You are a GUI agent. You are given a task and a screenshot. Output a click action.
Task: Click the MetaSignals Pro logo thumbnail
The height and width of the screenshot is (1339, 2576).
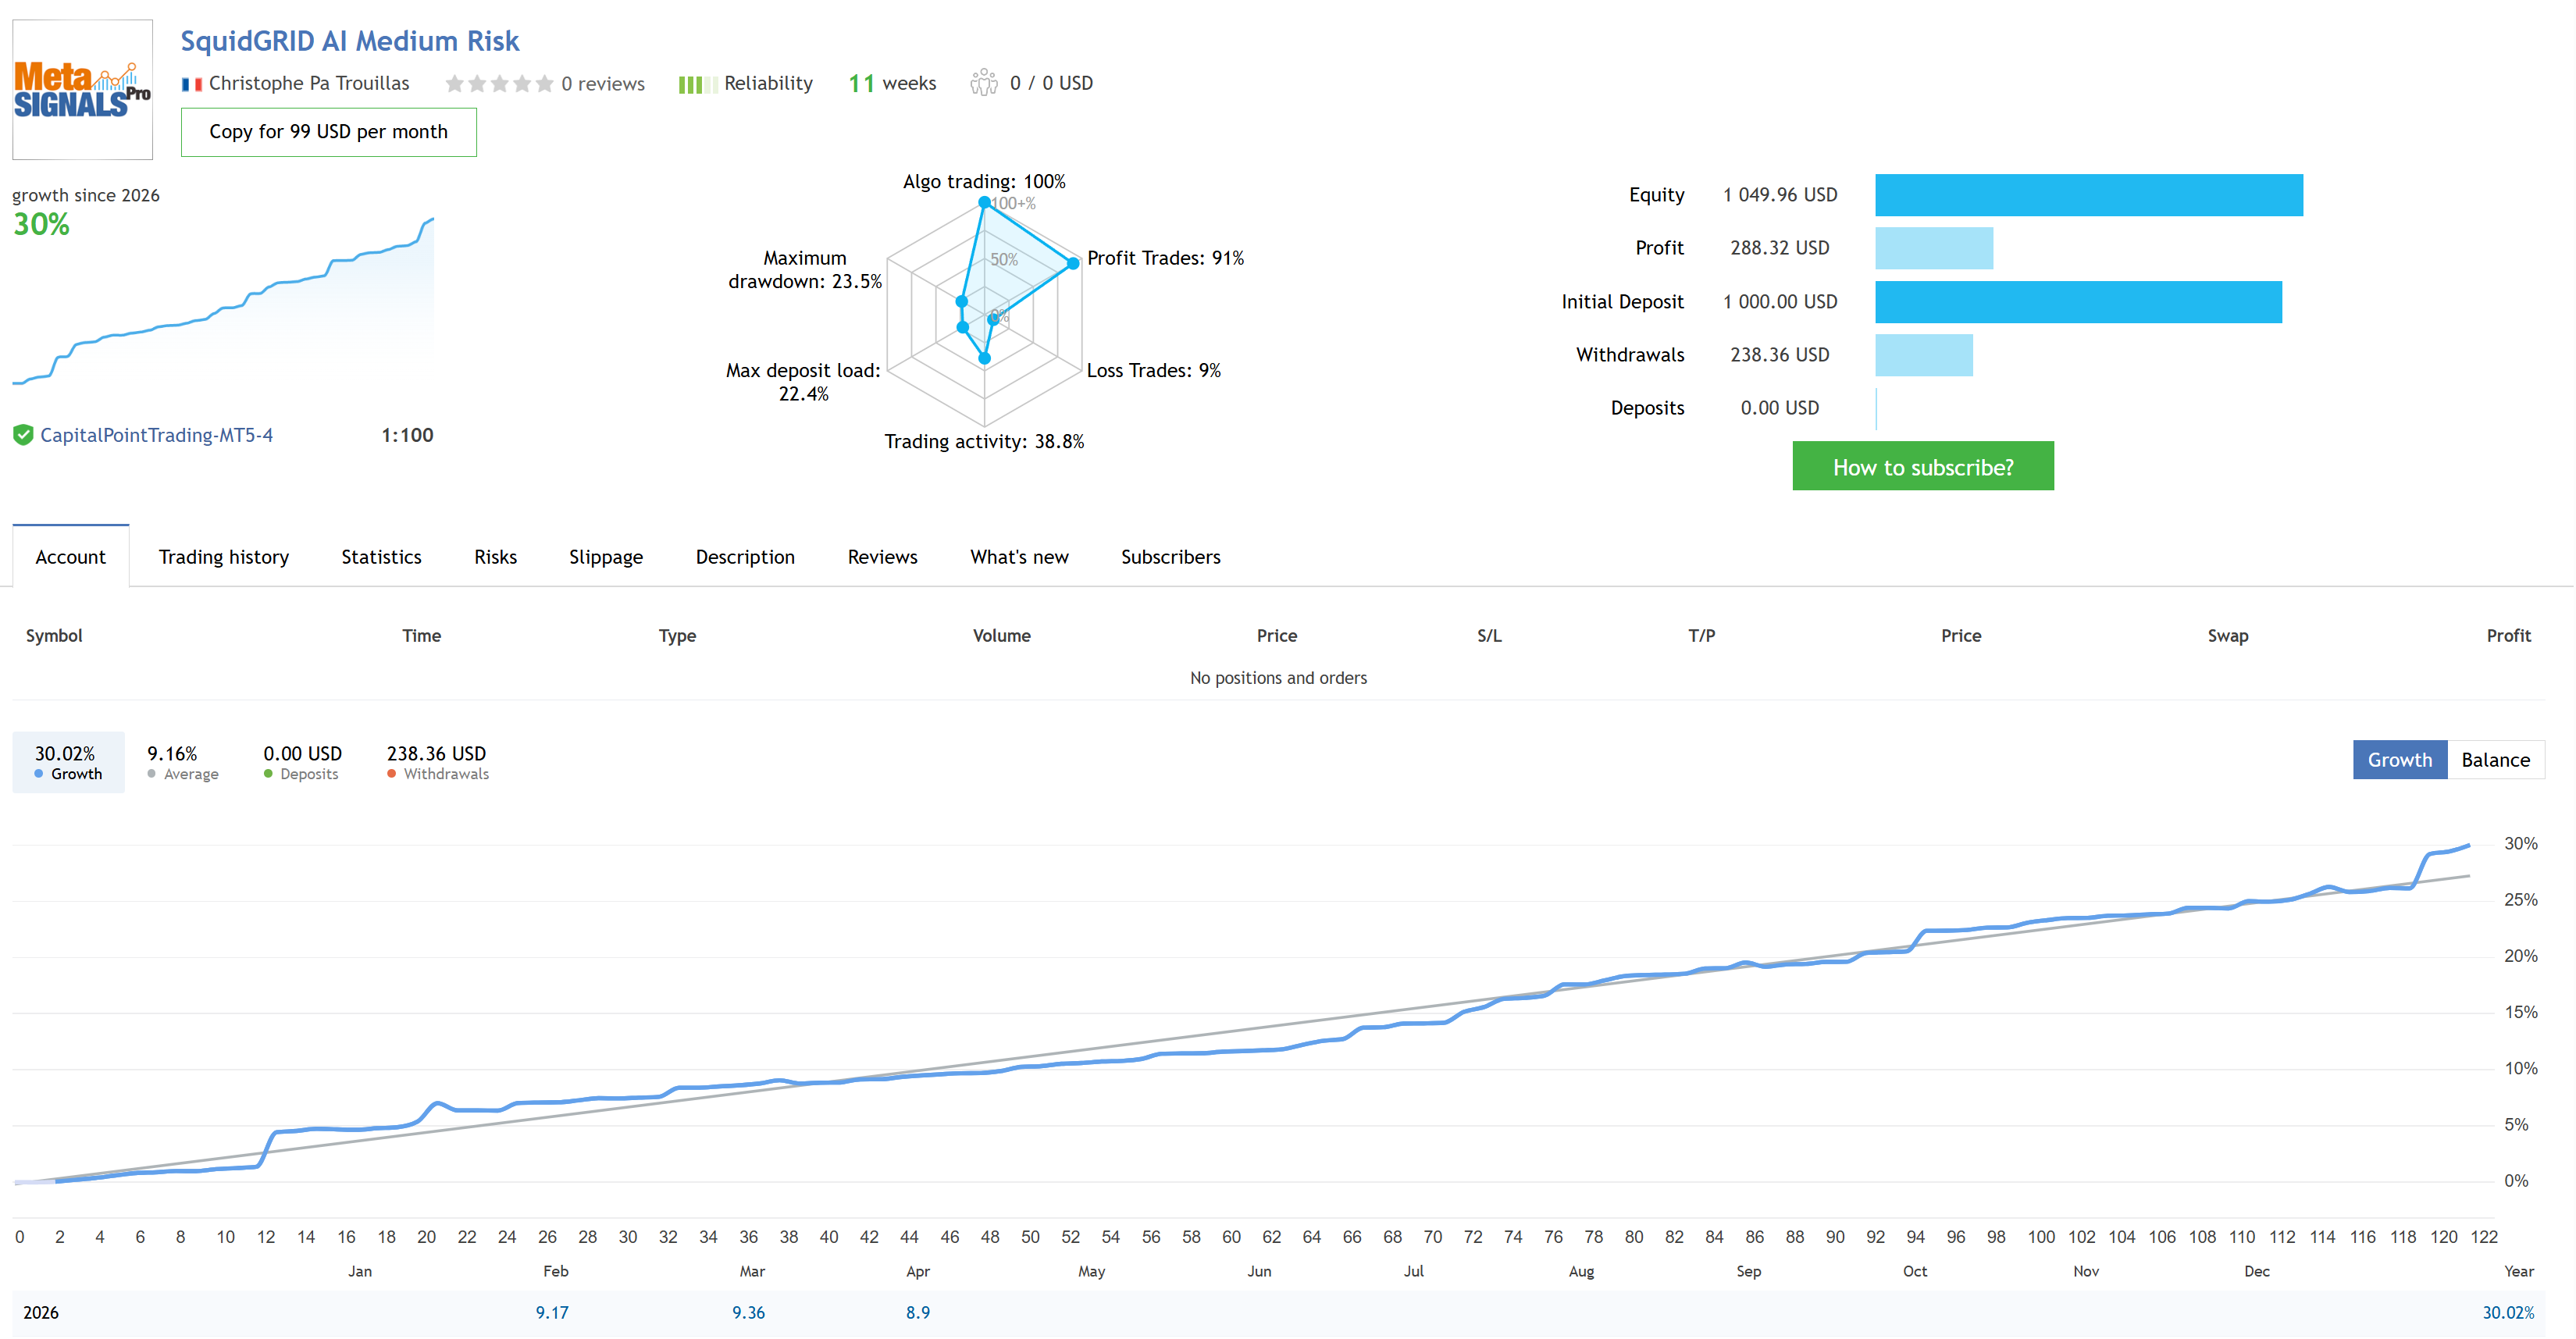pyautogui.click(x=82, y=89)
